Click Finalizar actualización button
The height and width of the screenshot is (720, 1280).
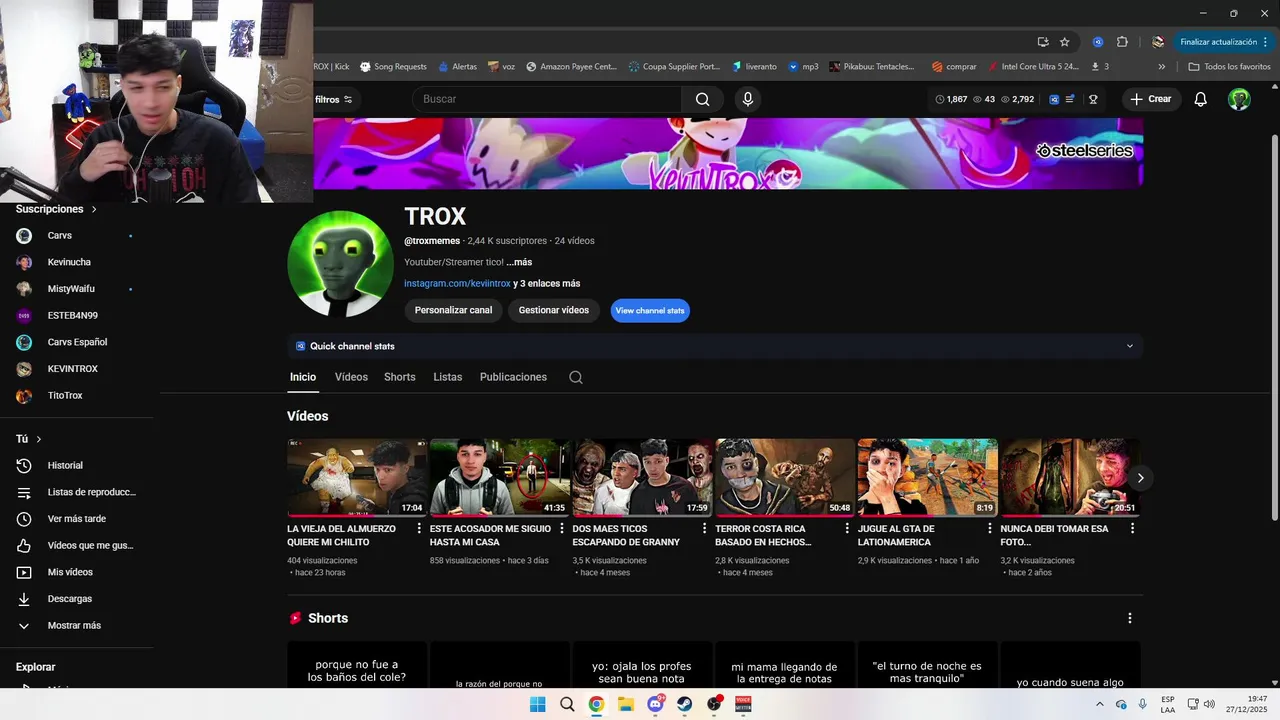(x=1224, y=42)
